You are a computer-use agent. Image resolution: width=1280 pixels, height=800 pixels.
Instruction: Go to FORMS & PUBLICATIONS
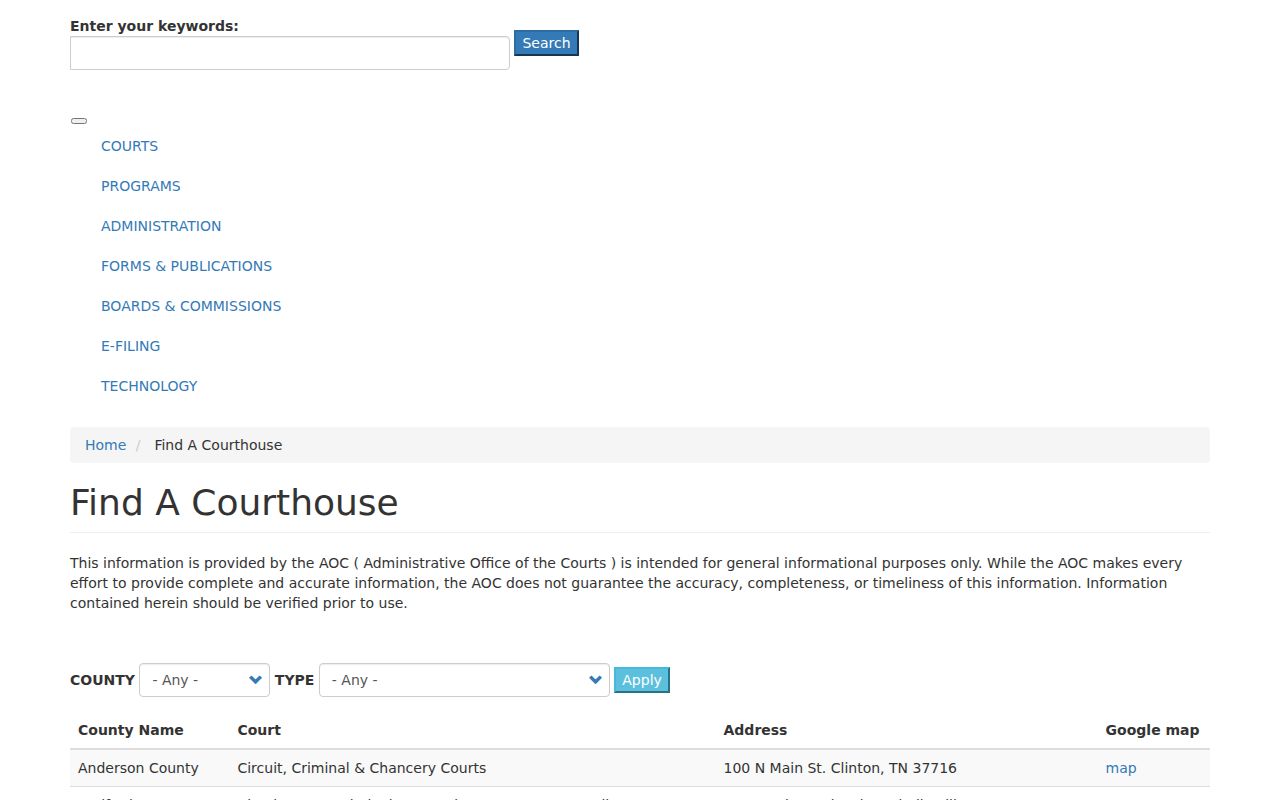point(186,266)
